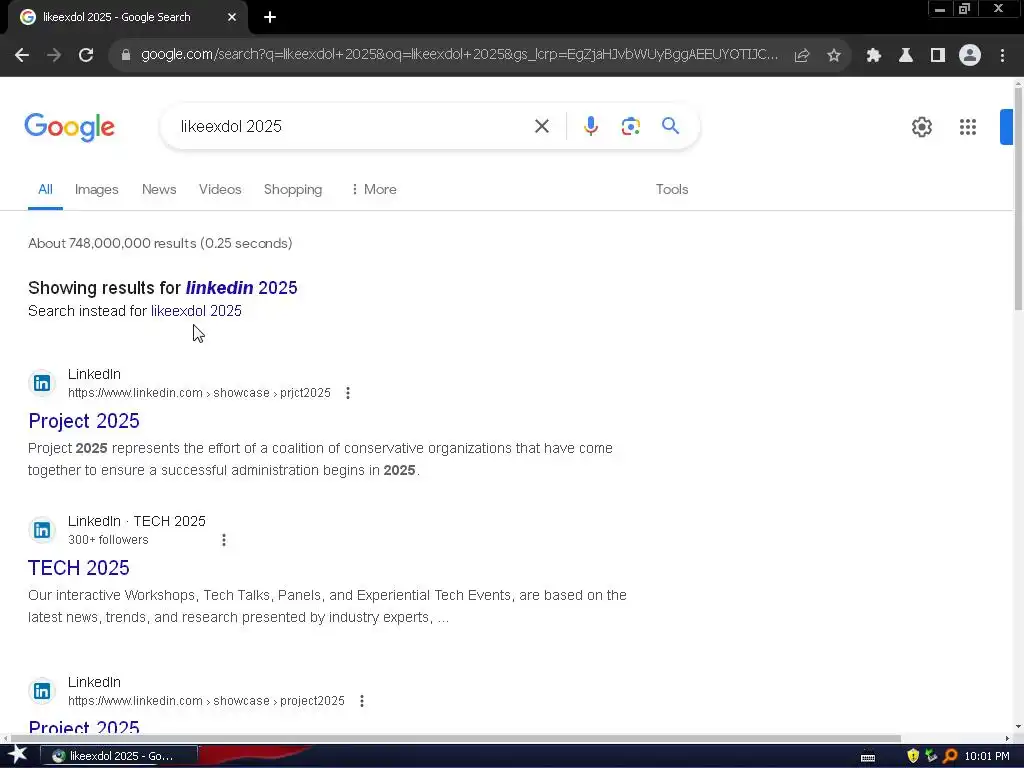1024x768 pixels.
Task: Bookmark this page with the star icon
Action: [x=834, y=56]
